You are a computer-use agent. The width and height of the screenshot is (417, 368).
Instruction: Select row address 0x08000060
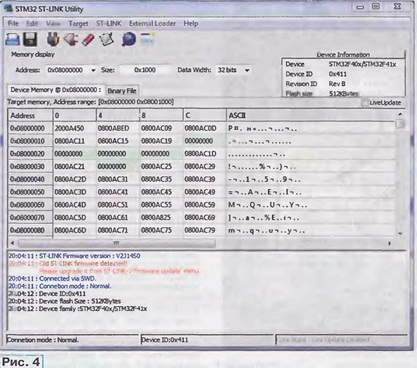point(30,205)
